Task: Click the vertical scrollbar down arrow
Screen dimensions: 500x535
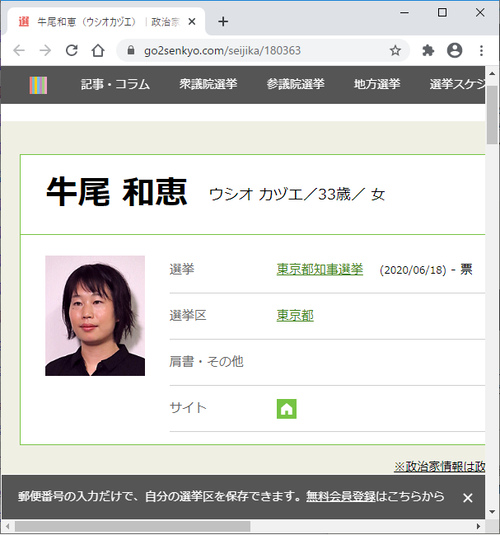Action: click(492, 511)
